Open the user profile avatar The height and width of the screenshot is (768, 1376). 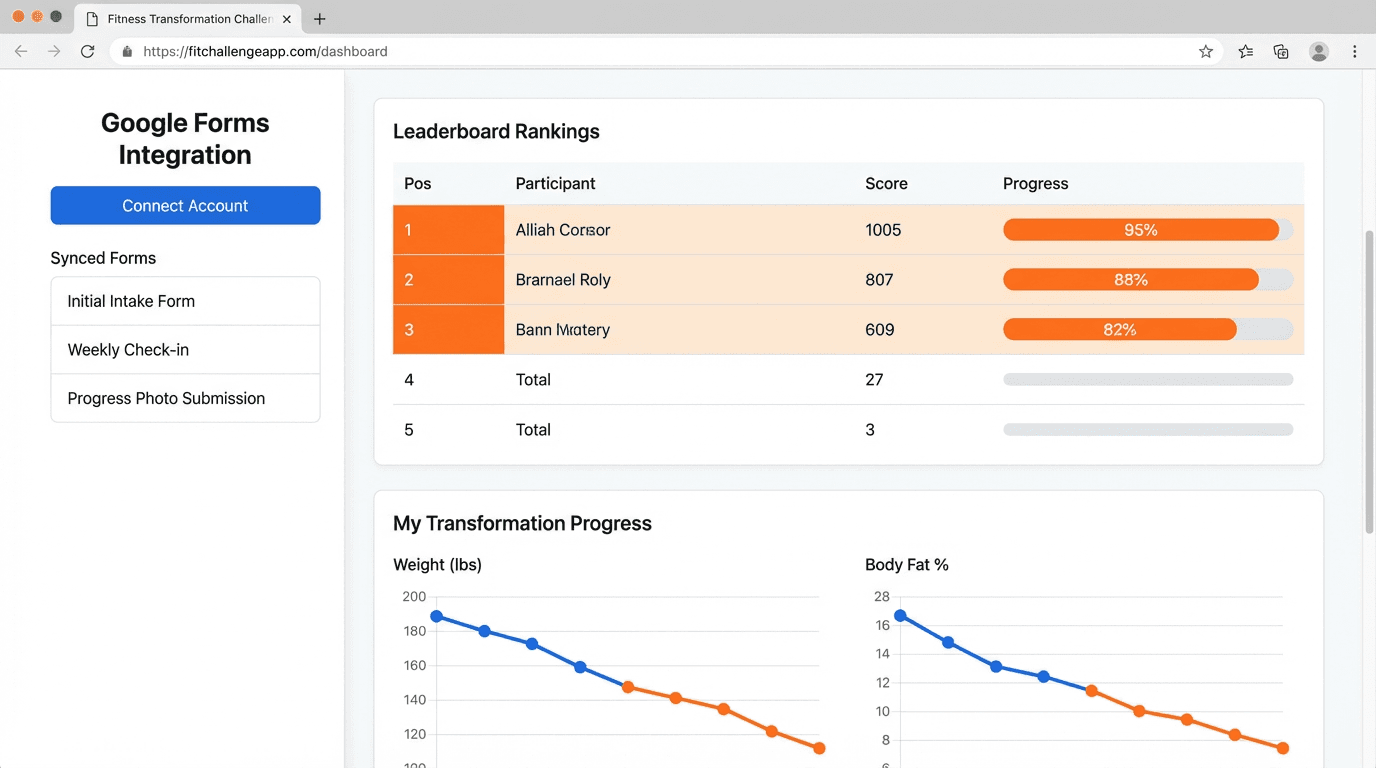[x=1319, y=51]
